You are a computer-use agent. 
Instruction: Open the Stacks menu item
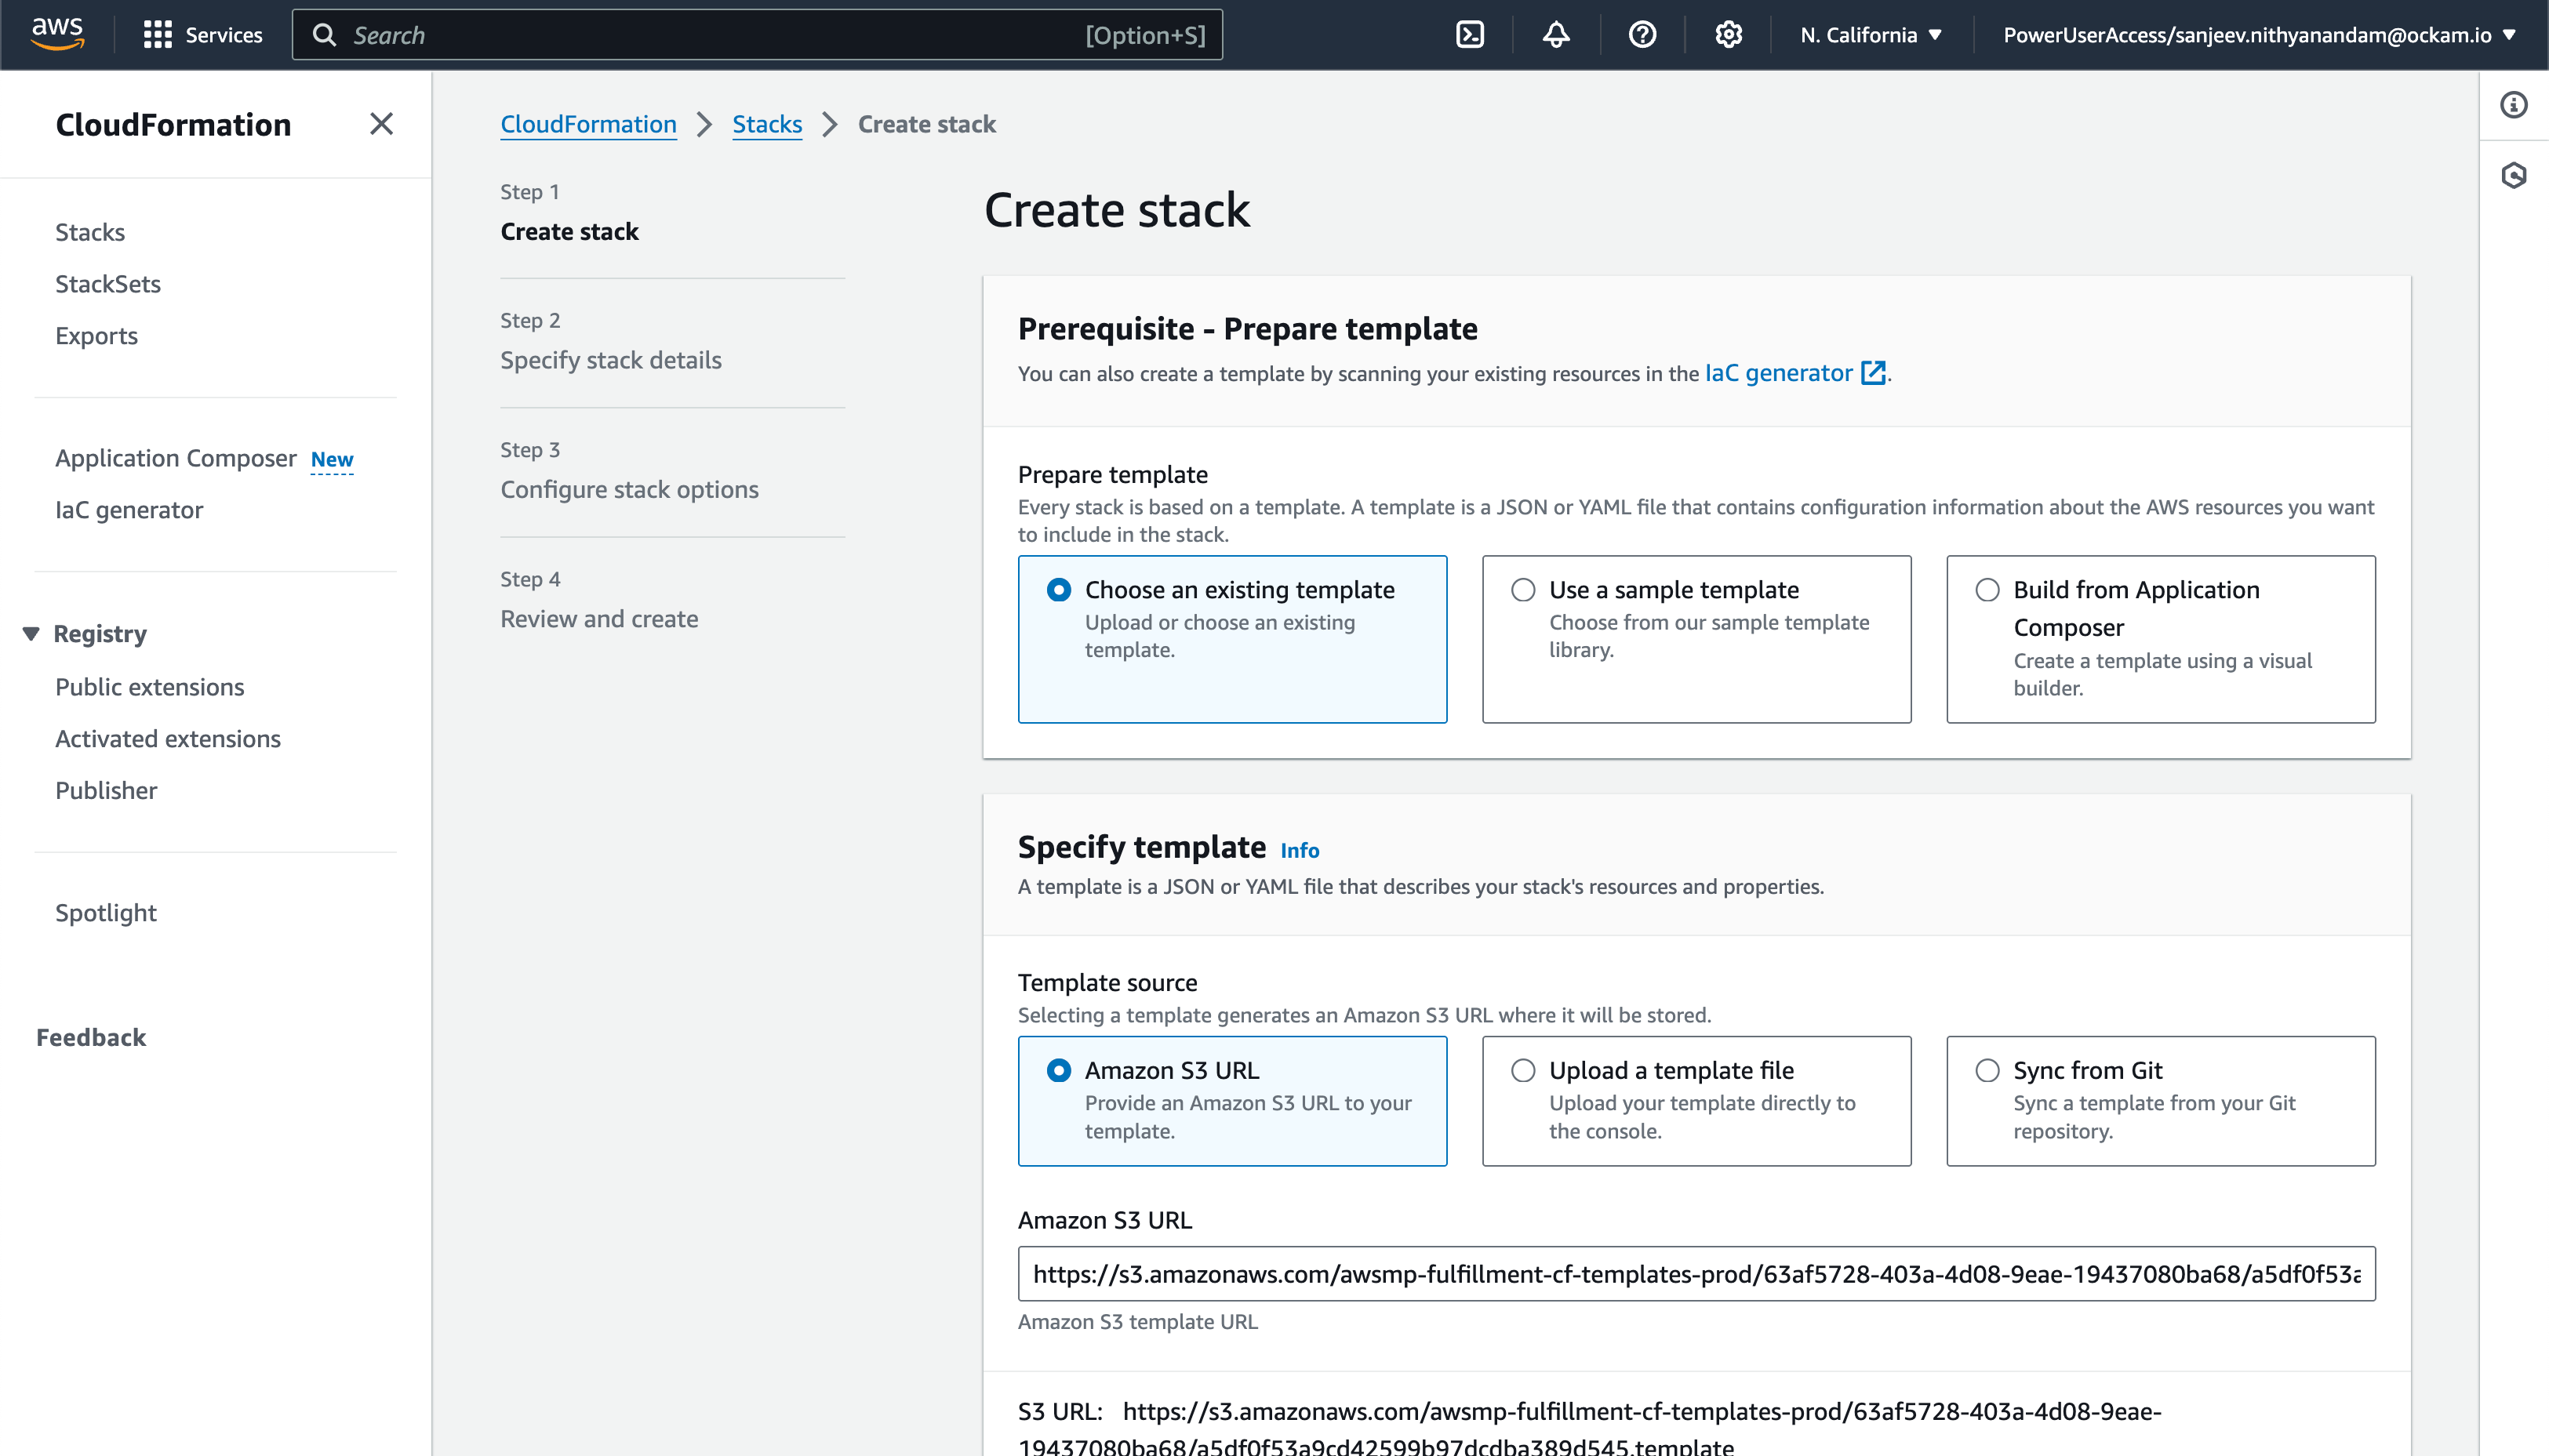click(x=89, y=229)
